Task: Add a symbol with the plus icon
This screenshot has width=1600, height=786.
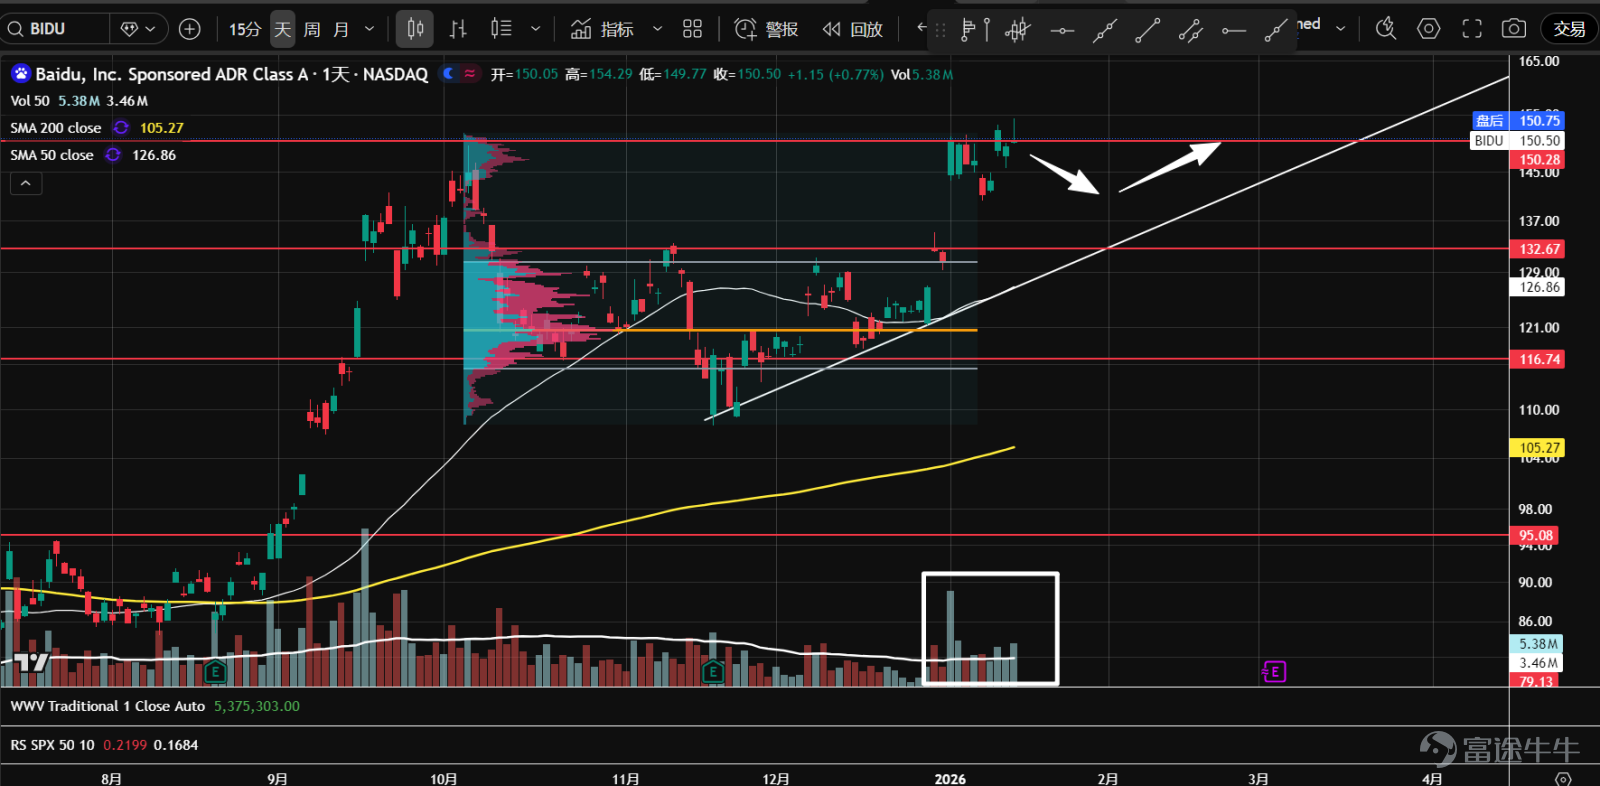Action: click(x=189, y=29)
